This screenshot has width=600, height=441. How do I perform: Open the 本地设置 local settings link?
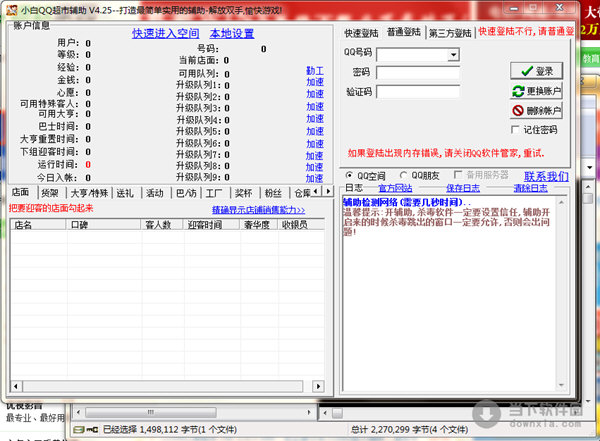[232, 34]
